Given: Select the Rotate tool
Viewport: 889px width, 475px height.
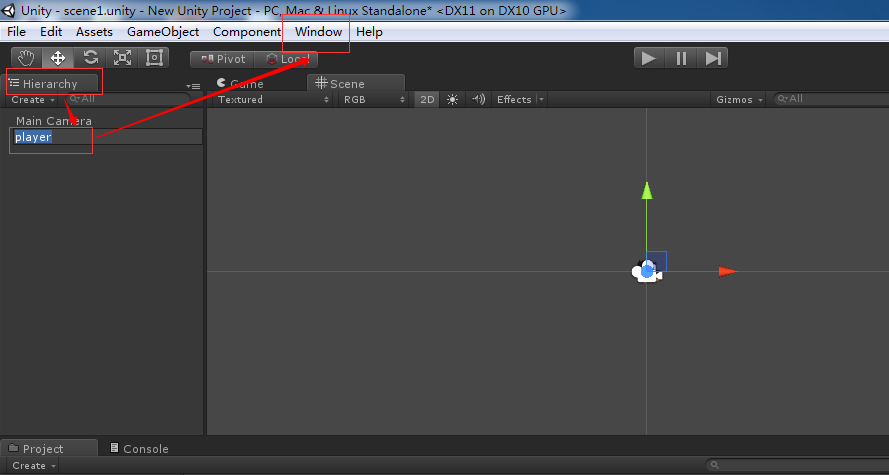Looking at the screenshot, I should (x=90, y=58).
